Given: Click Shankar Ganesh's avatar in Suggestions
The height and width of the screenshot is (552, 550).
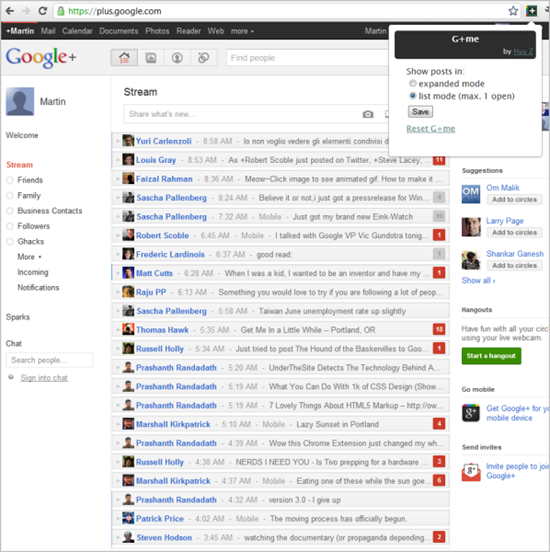Looking at the screenshot, I should 471,260.
